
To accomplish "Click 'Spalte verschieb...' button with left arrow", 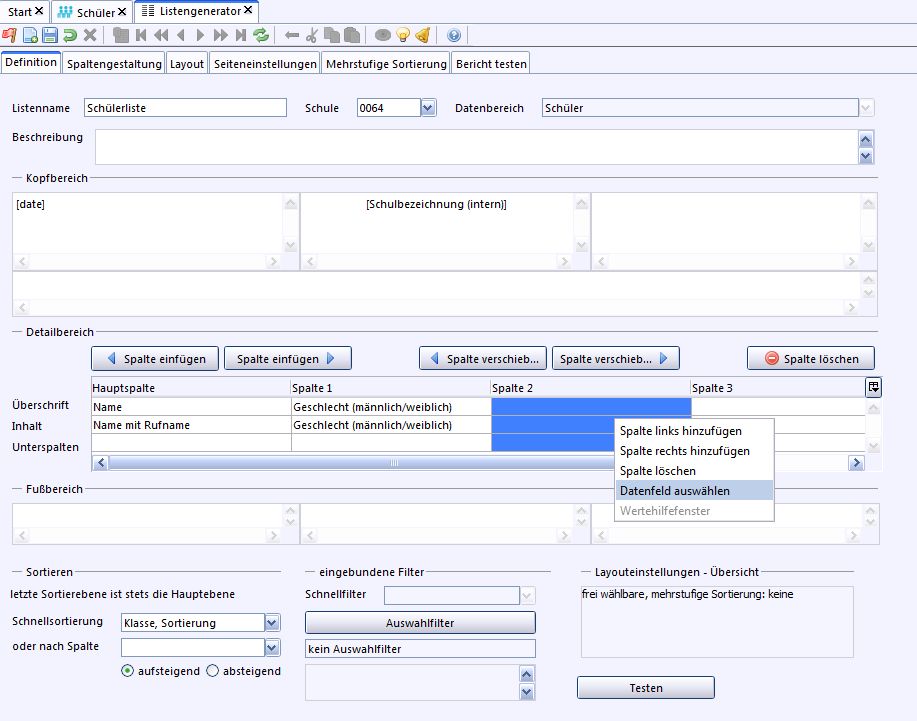I will (x=483, y=358).
